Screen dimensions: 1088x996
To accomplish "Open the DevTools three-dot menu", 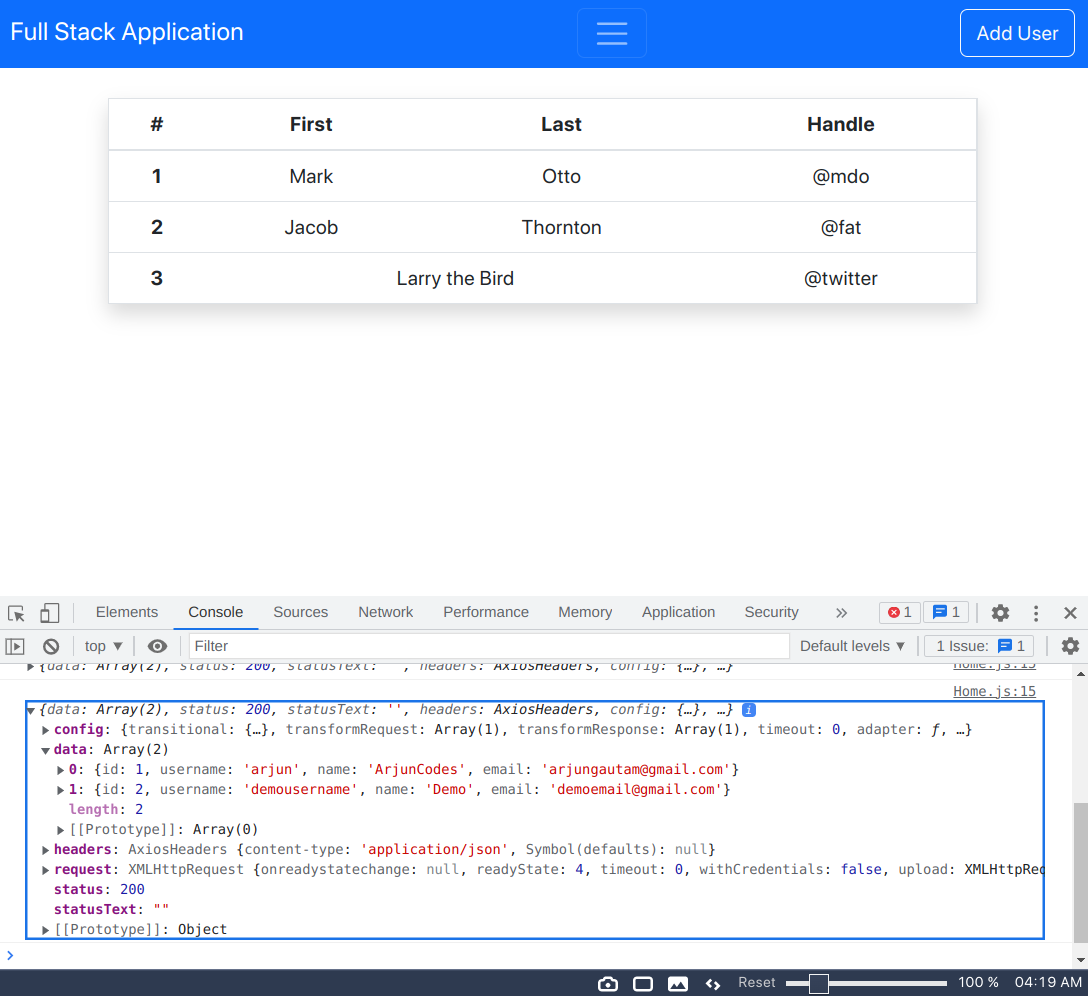I will tap(1036, 613).
